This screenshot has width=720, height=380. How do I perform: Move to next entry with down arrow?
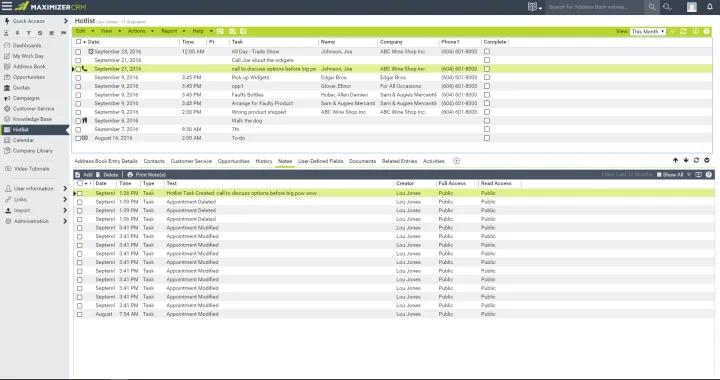click(686, 160)
